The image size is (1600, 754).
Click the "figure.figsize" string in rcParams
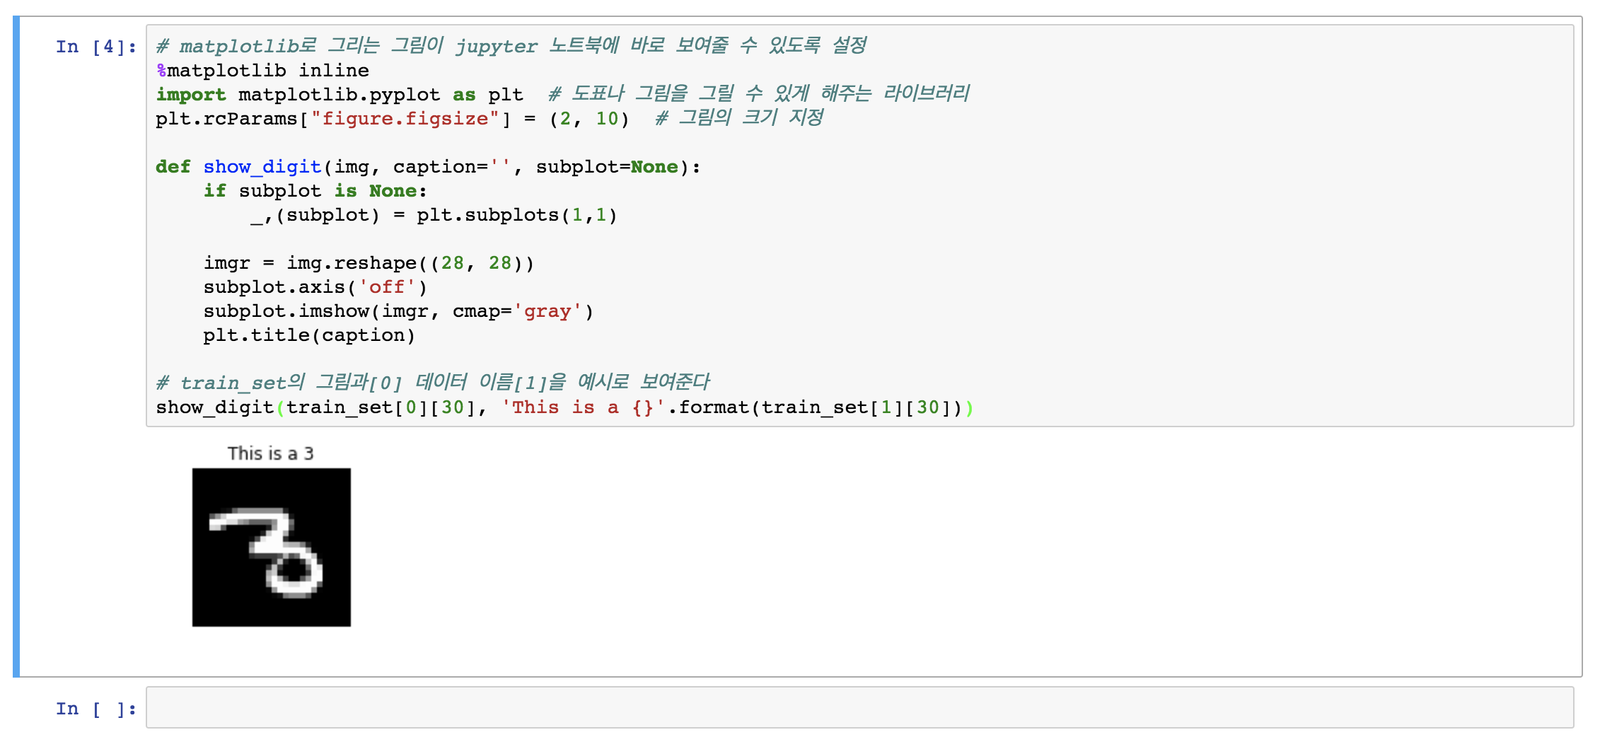405,119
